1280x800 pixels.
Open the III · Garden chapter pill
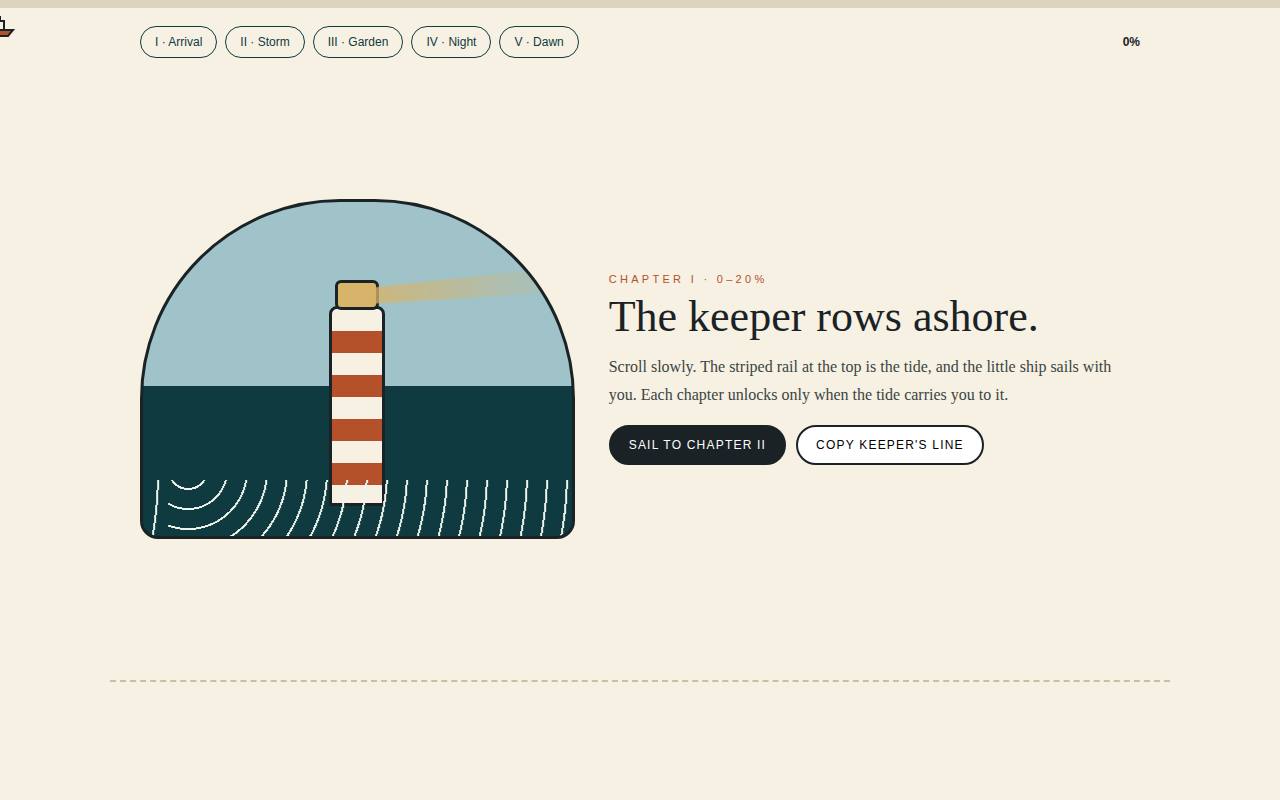(358, 42)
